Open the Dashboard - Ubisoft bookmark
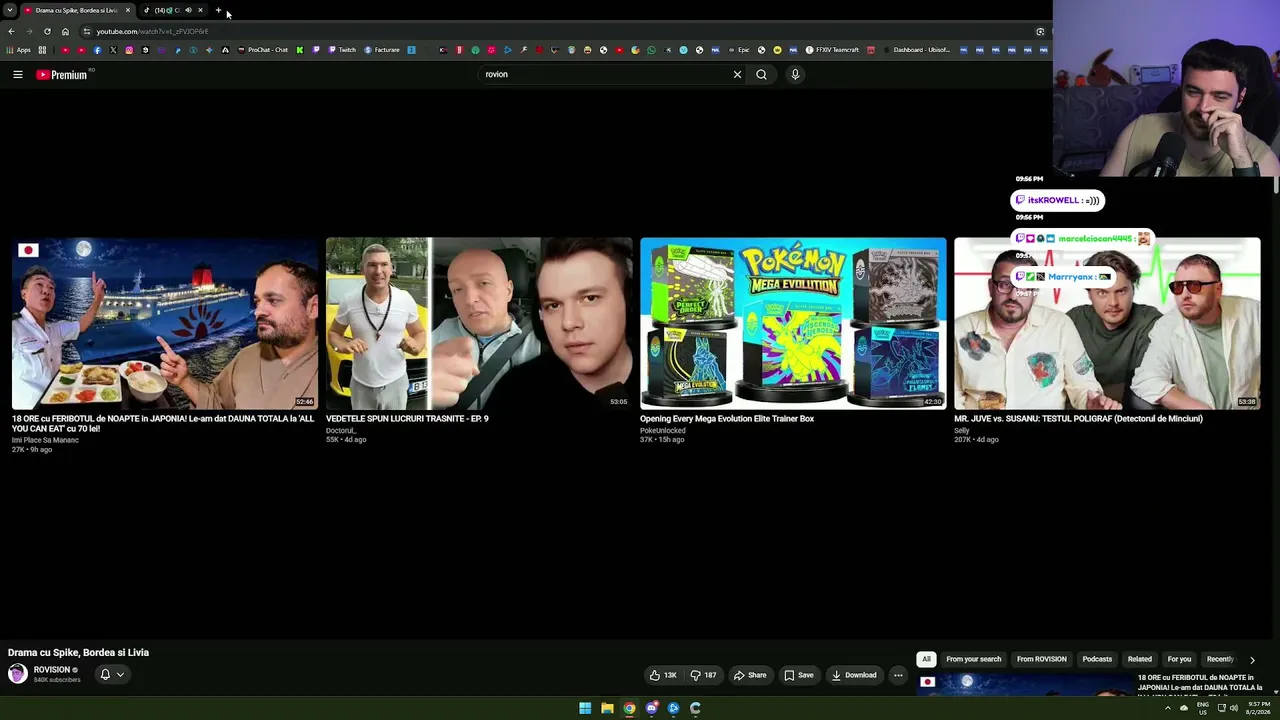 (917, 50)
